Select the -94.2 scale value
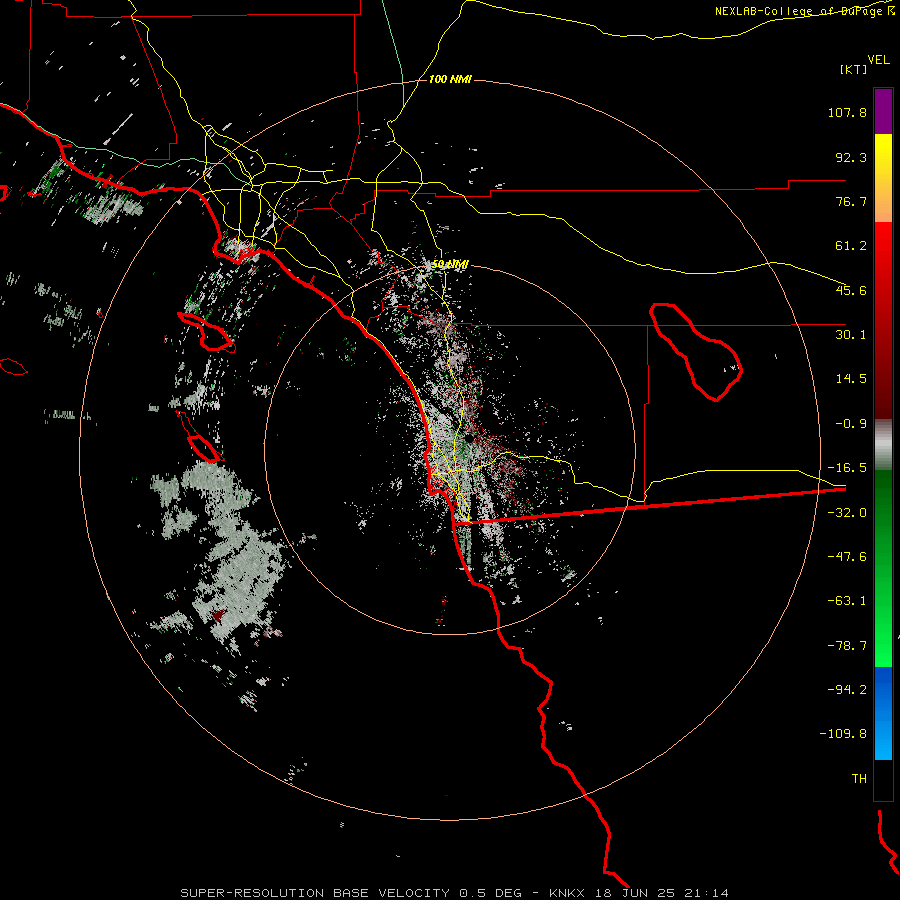This screenshot has width=900, height=900. [847, 690]
